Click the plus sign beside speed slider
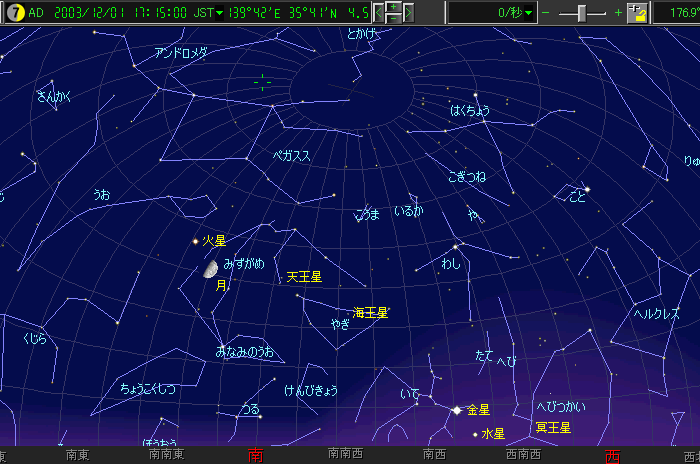 pyautogui.click(x=618, y=13)
